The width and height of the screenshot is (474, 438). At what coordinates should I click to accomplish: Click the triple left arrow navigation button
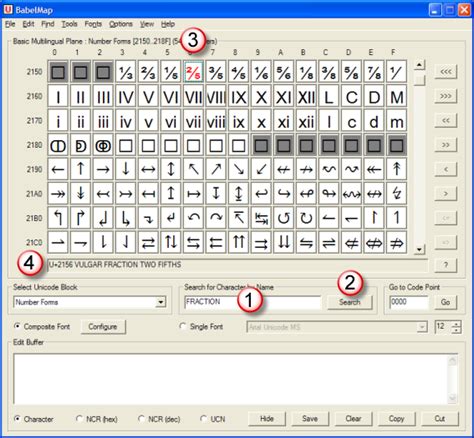(446, 72)
